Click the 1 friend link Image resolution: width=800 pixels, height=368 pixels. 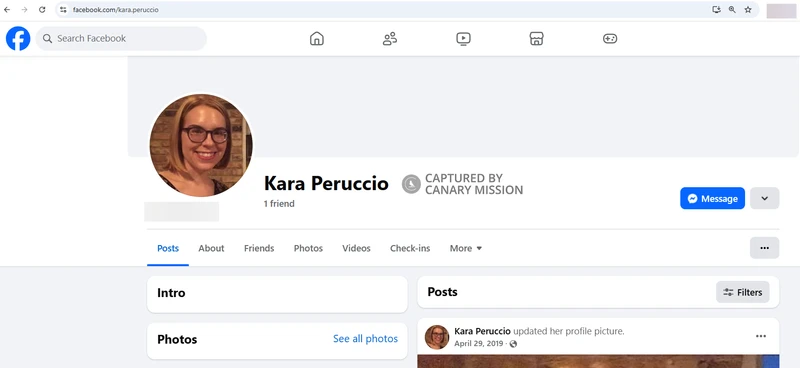tap(279, 204)
